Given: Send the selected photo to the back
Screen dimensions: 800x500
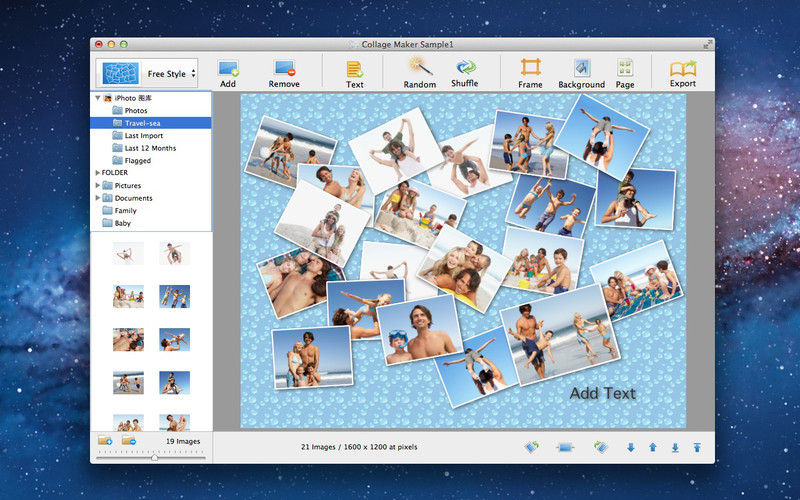Looking at the screenshot, I should click(x=674, y=447).
